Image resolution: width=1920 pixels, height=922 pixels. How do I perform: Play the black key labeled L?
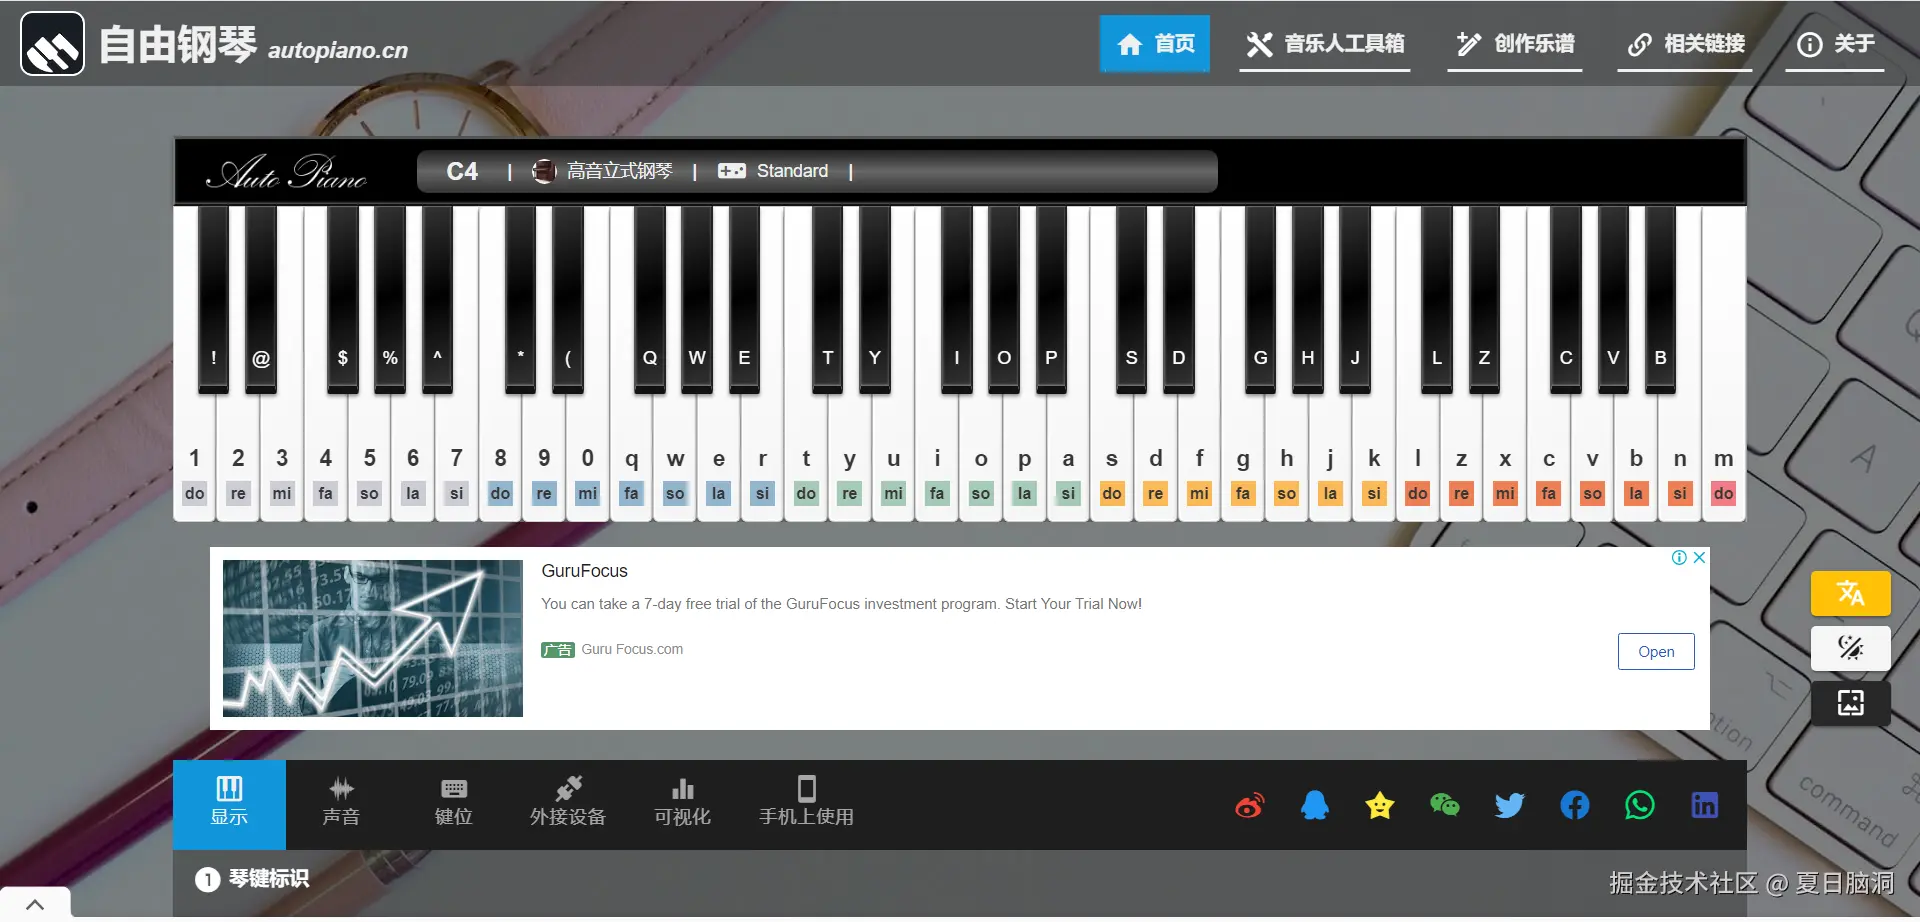[x=1437, y=298]
